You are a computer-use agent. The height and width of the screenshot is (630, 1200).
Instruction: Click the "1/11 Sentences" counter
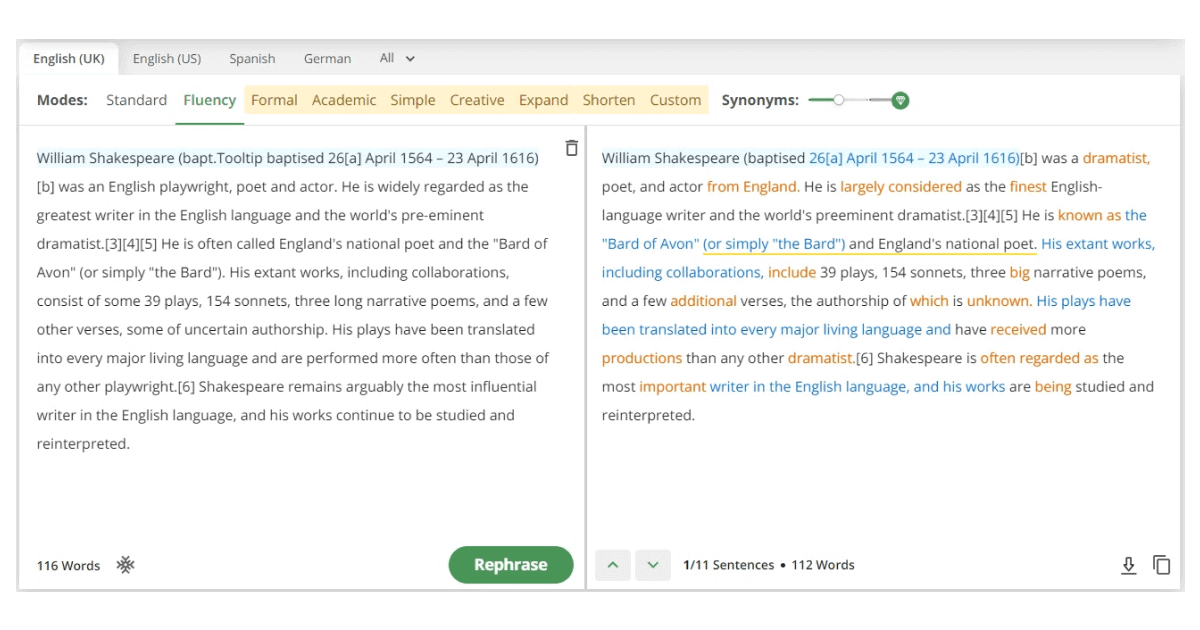coord(729,565)
